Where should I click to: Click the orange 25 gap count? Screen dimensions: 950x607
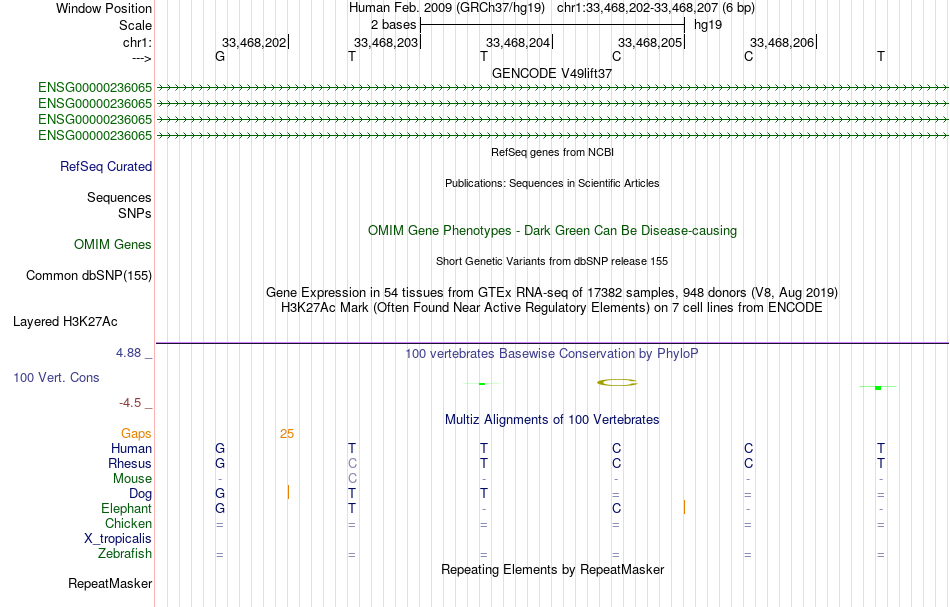(287, 434)
